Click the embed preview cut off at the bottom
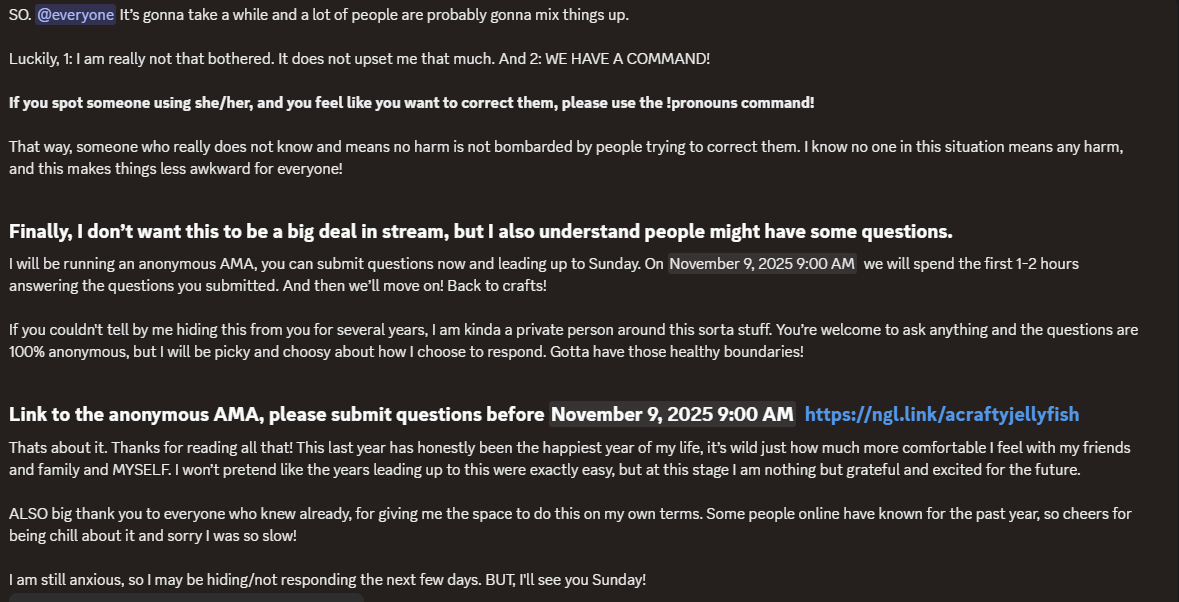Screen dimensions: 1179x602 point(186,597)
